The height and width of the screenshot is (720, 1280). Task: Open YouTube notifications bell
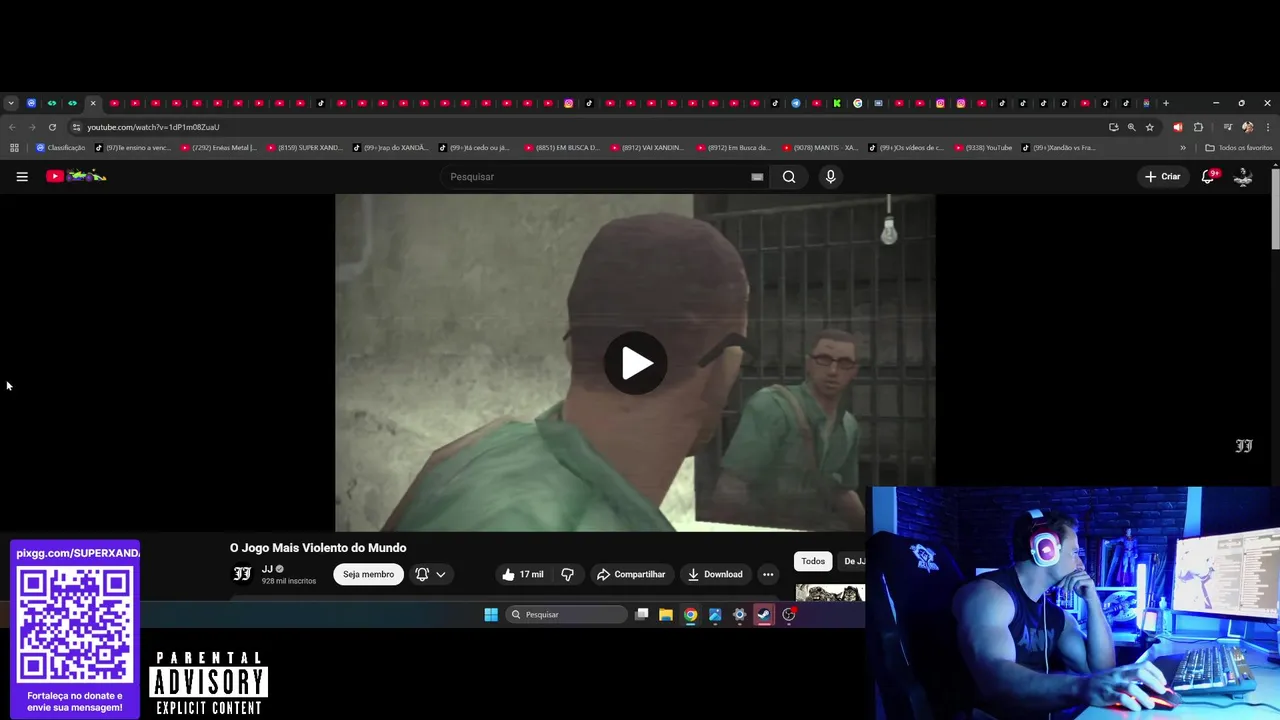pos(1208,176)
